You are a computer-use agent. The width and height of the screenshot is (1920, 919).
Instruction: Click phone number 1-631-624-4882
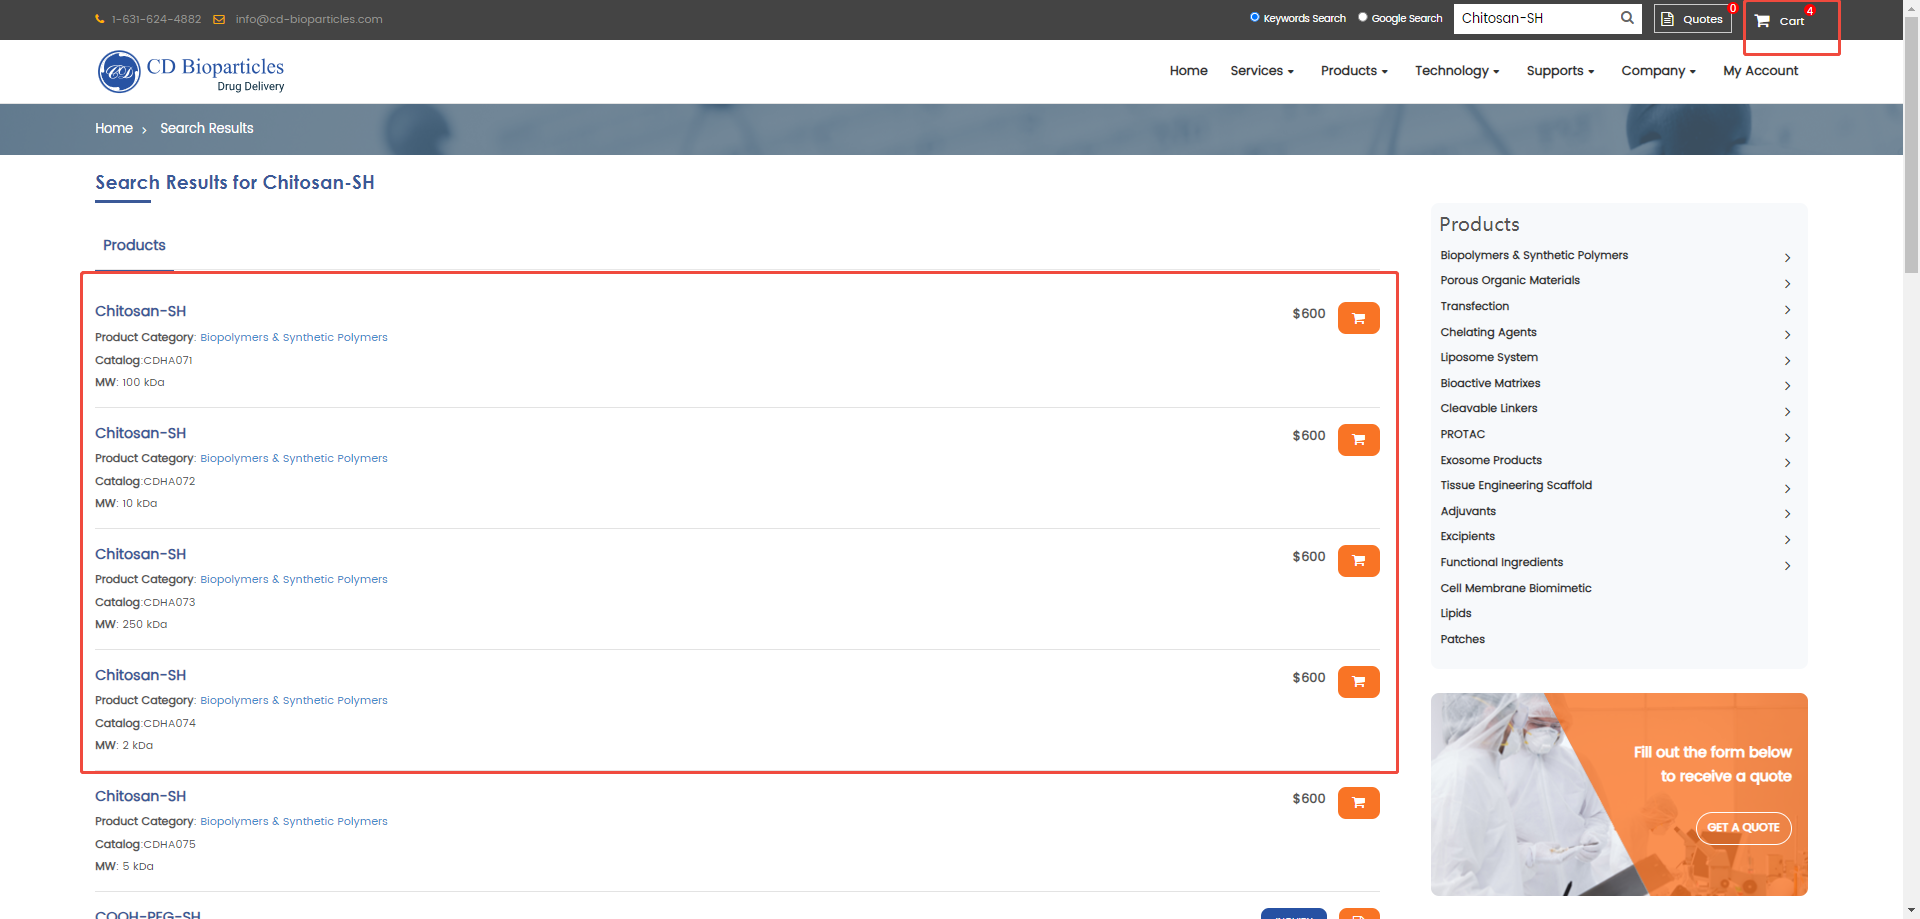tap(156, 19)
